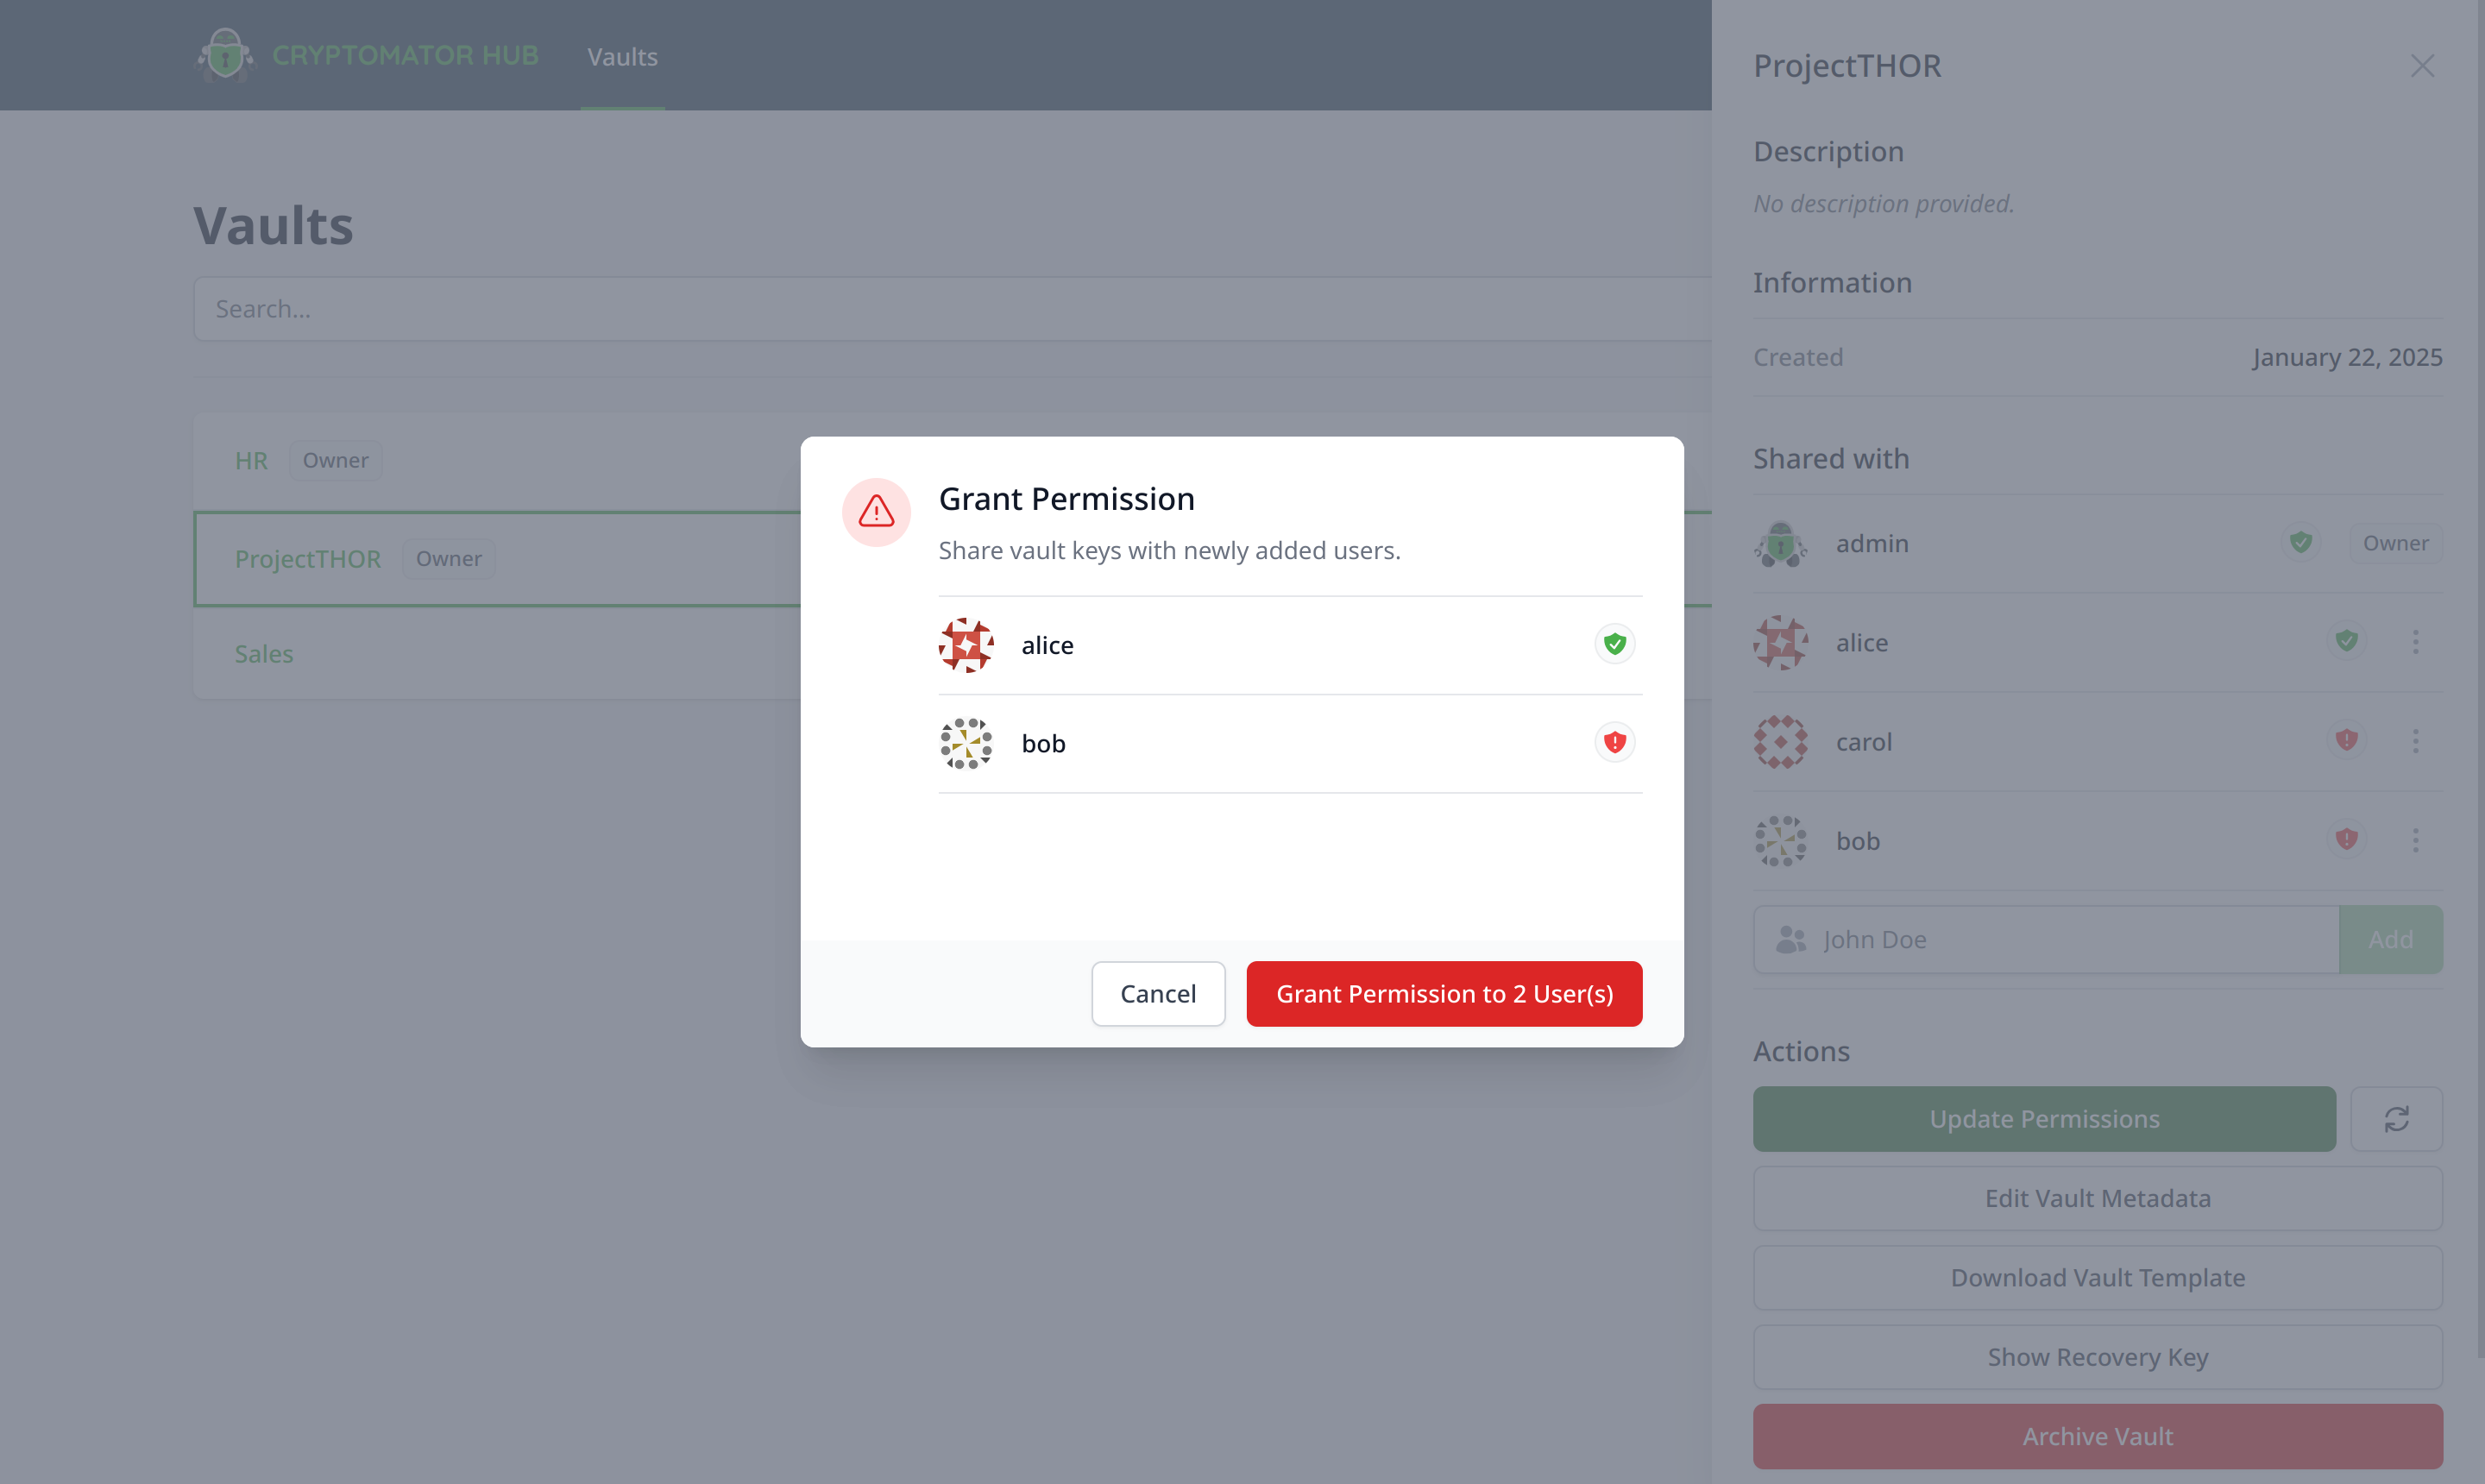Screen dimensions: 2485x1484
Task: Click Show Recovery Key
Action: pyautogui.click(x=2097, y=1357)
